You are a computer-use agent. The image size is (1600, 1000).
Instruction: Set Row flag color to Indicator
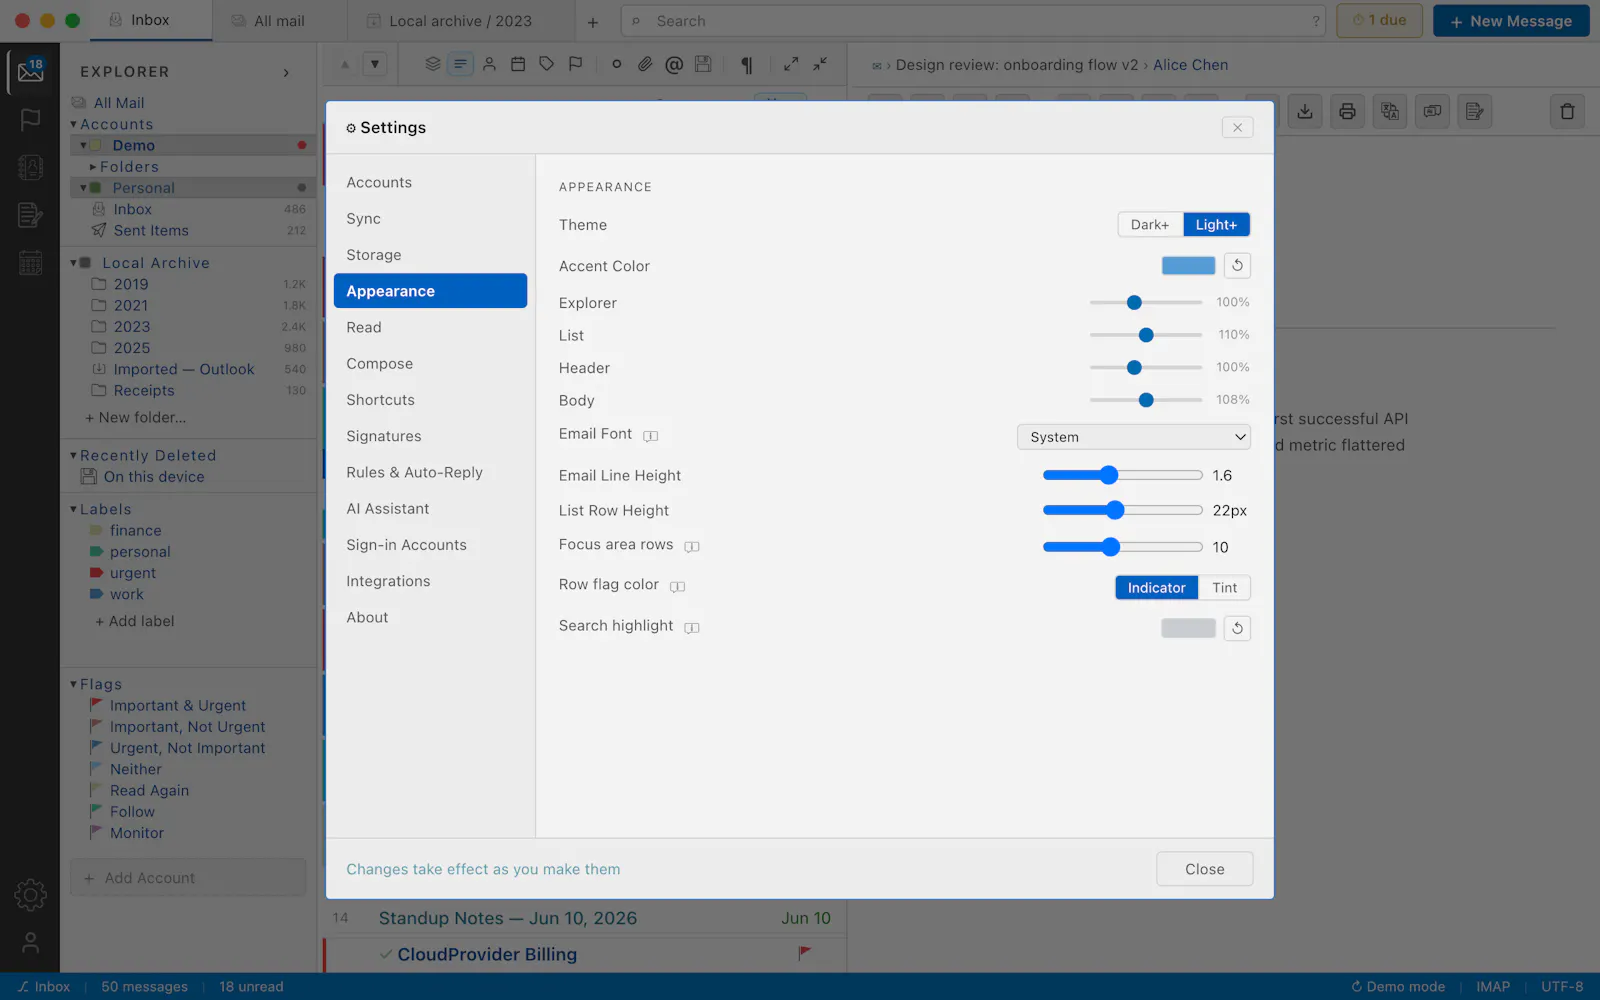(x=1156, y=588)
